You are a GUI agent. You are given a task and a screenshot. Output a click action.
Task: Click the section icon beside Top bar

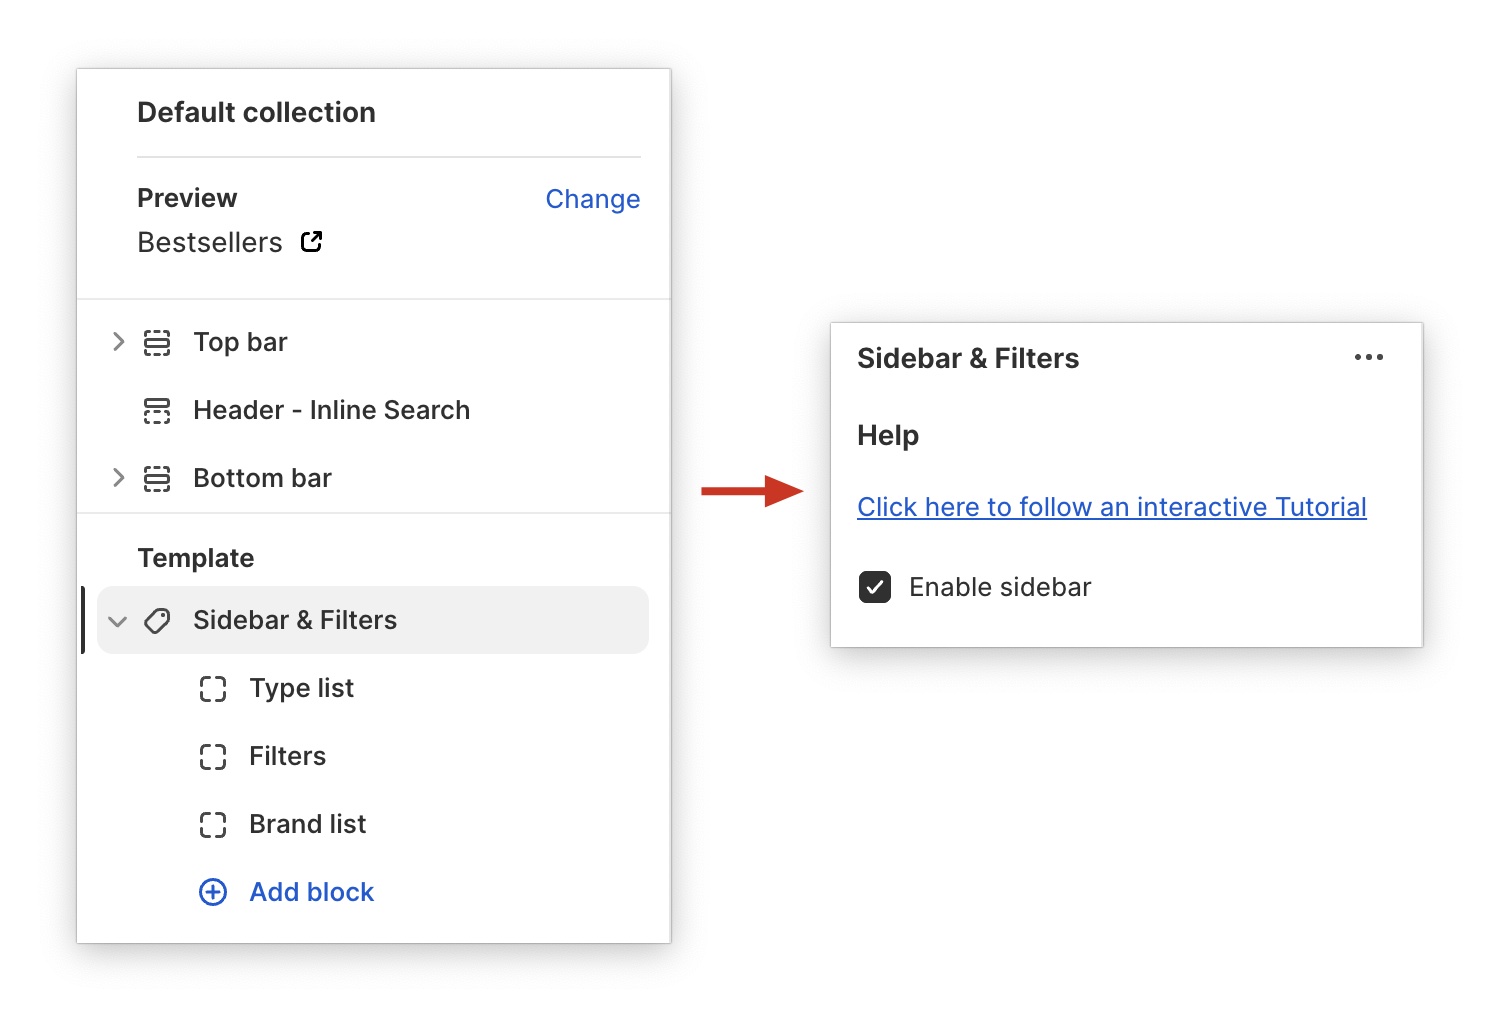pos(157,342)
